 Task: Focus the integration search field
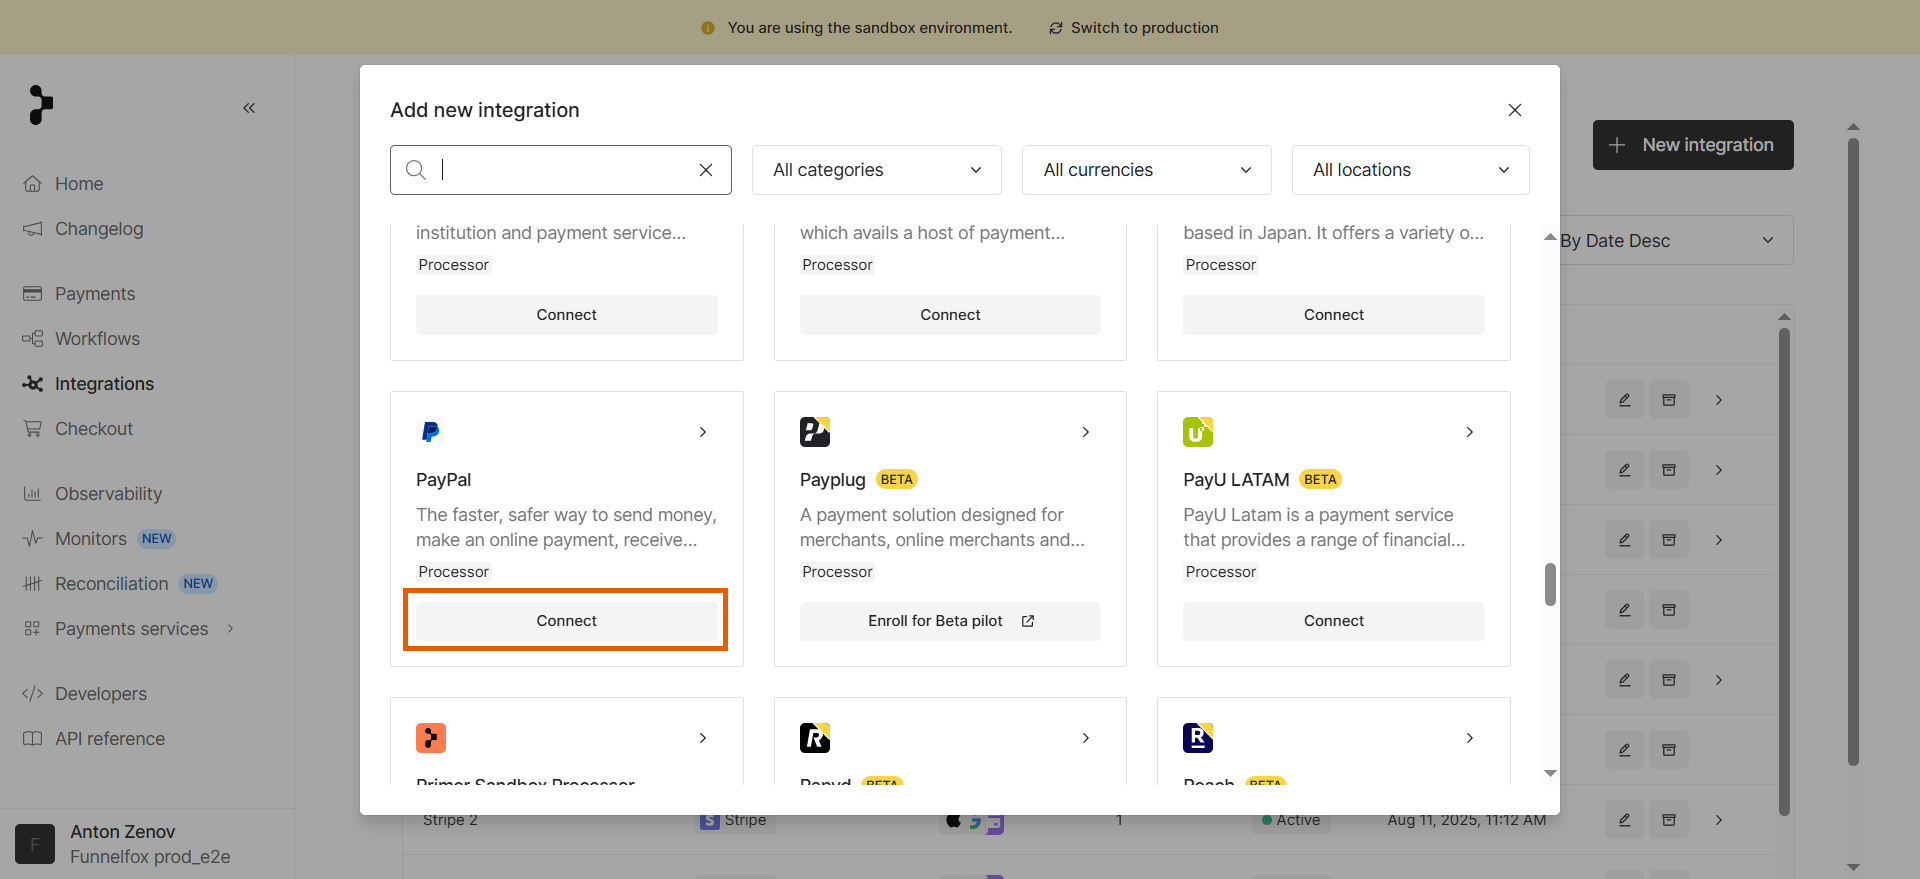[560, 170]
